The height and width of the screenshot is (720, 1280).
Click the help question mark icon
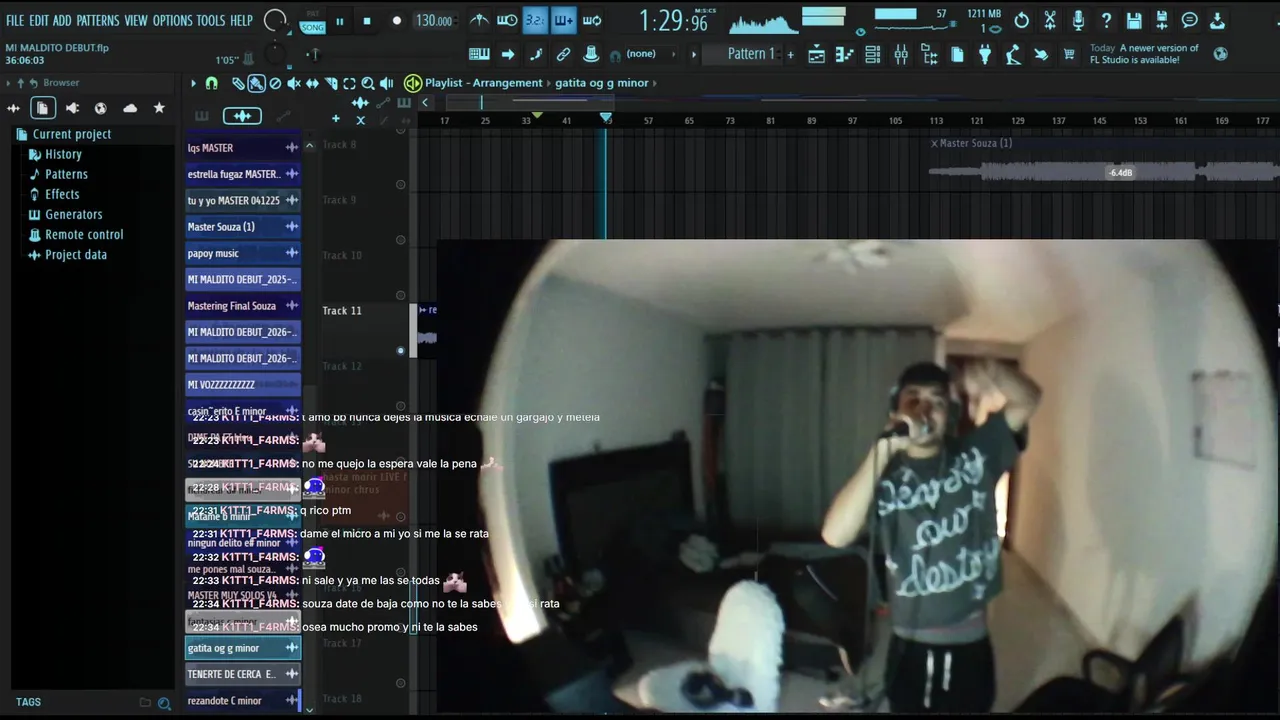1106,20
